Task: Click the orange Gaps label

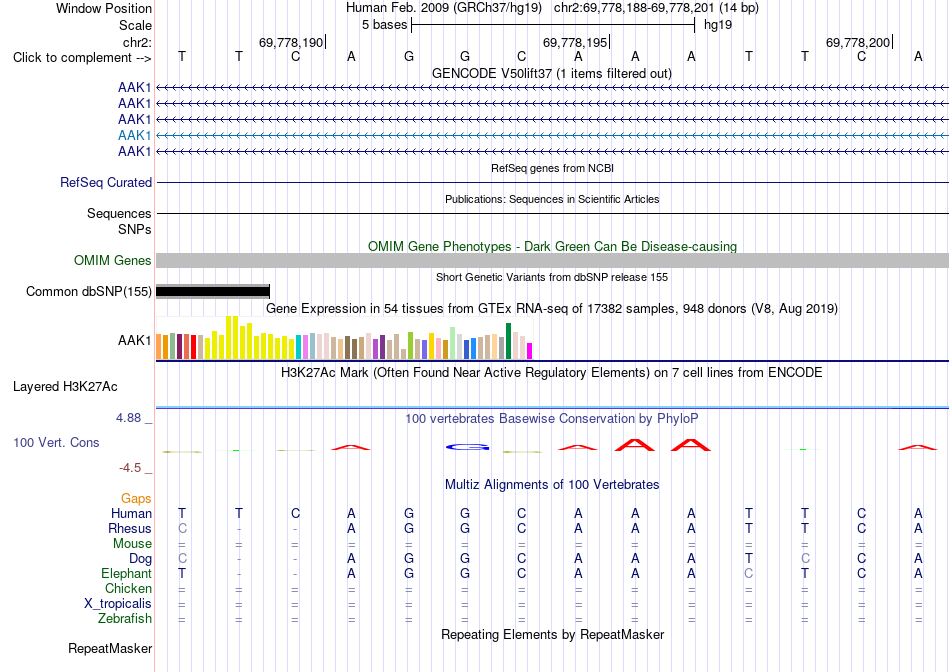Action: coord(136,498)
